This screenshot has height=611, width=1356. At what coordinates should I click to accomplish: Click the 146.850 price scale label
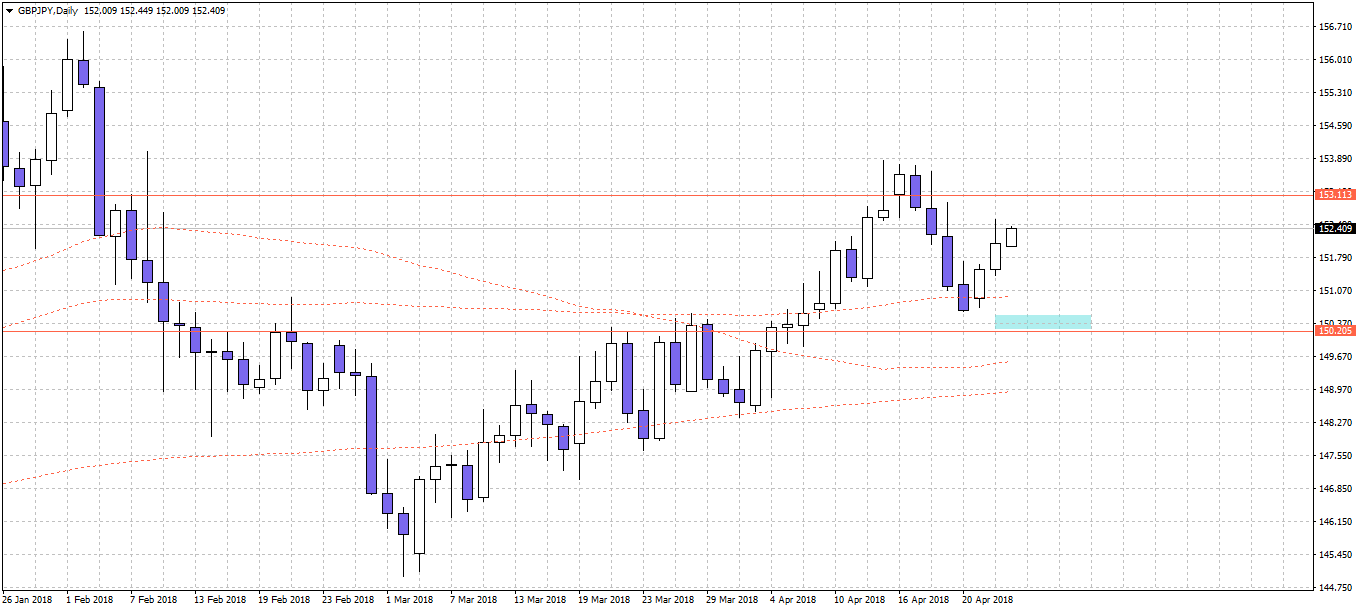[1336, 488]
